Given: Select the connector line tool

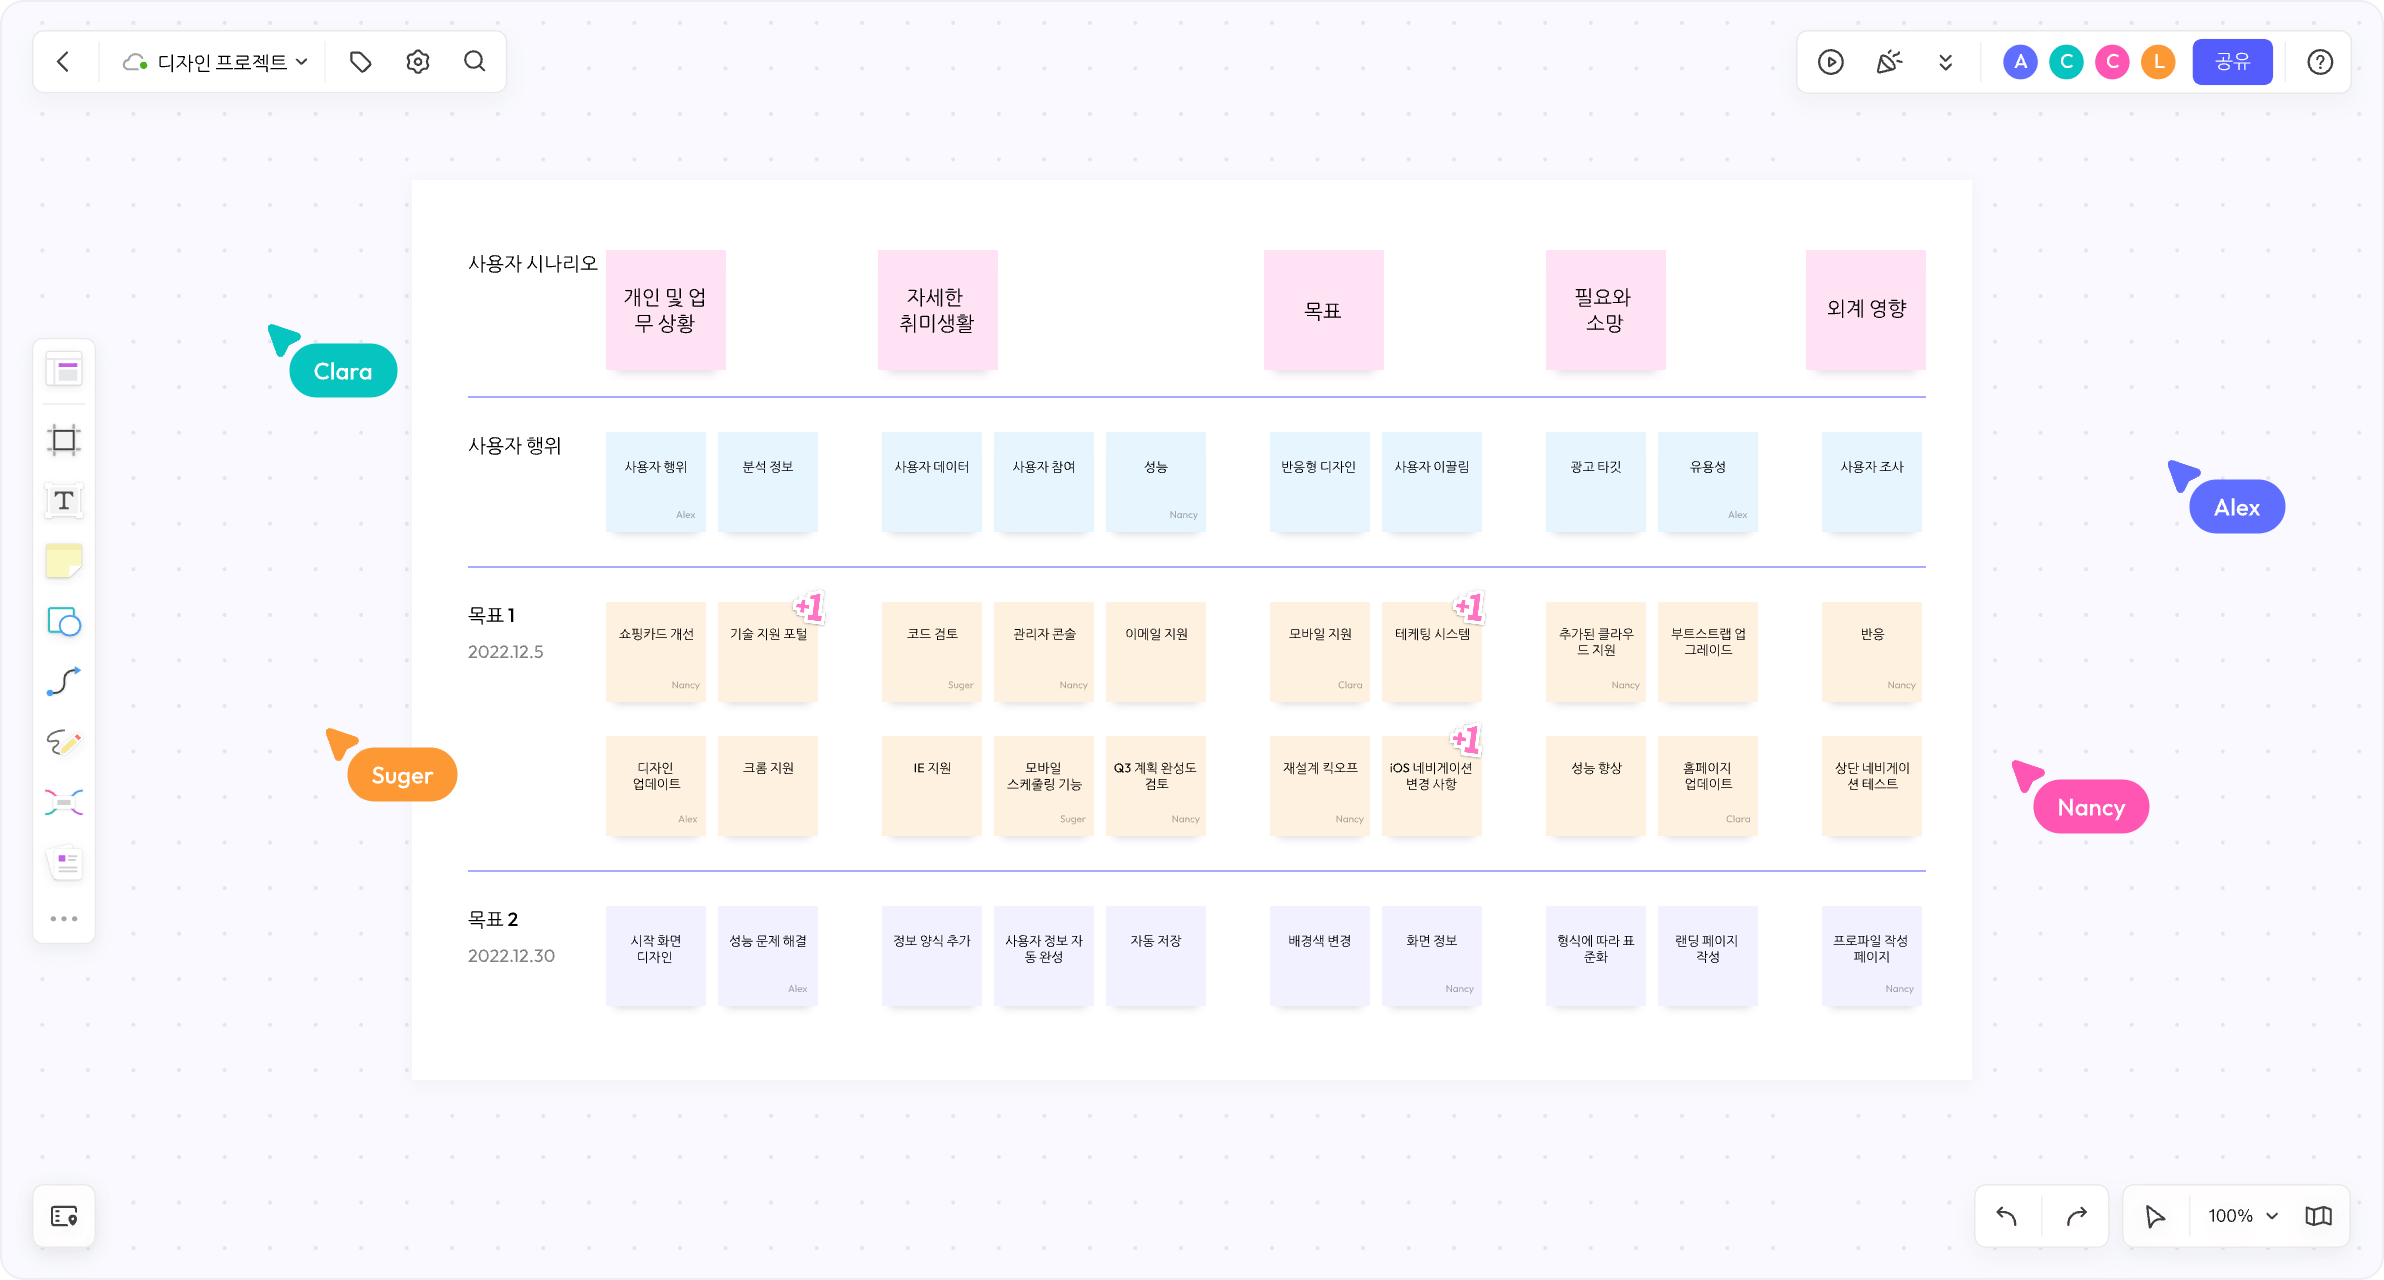Looking at the screenshot, I should click(64, 682).
